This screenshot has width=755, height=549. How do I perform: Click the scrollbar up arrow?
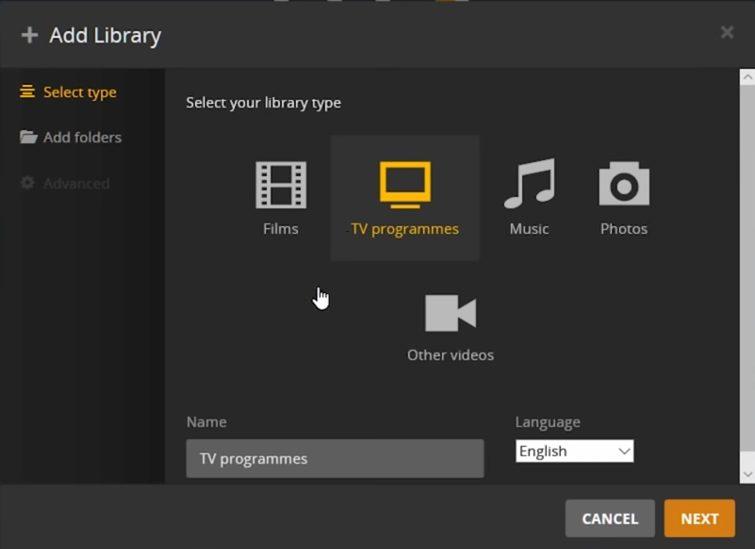click(747, 77)
